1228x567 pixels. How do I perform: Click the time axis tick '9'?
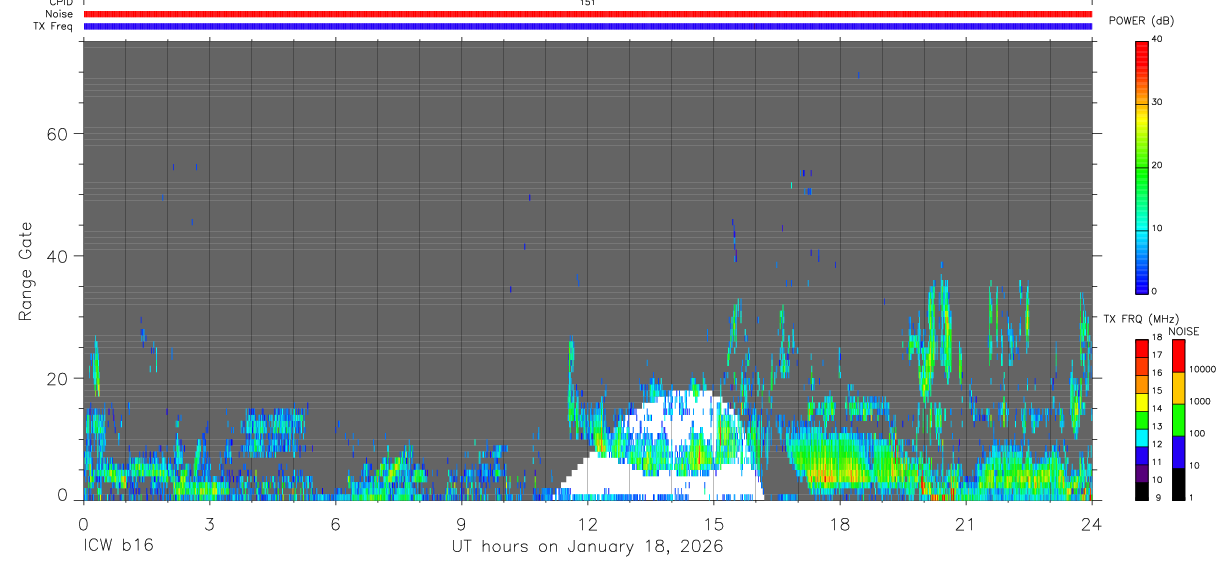pos(462,523)
